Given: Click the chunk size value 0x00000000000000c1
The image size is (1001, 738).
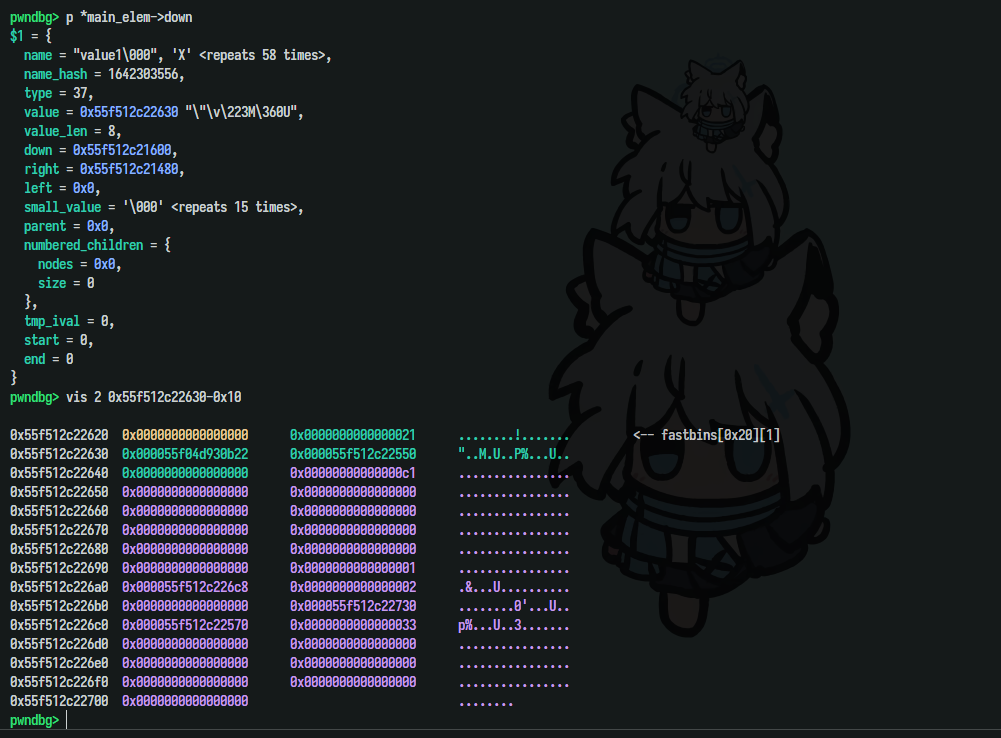Looking at the screenshot, I should 353,473.
